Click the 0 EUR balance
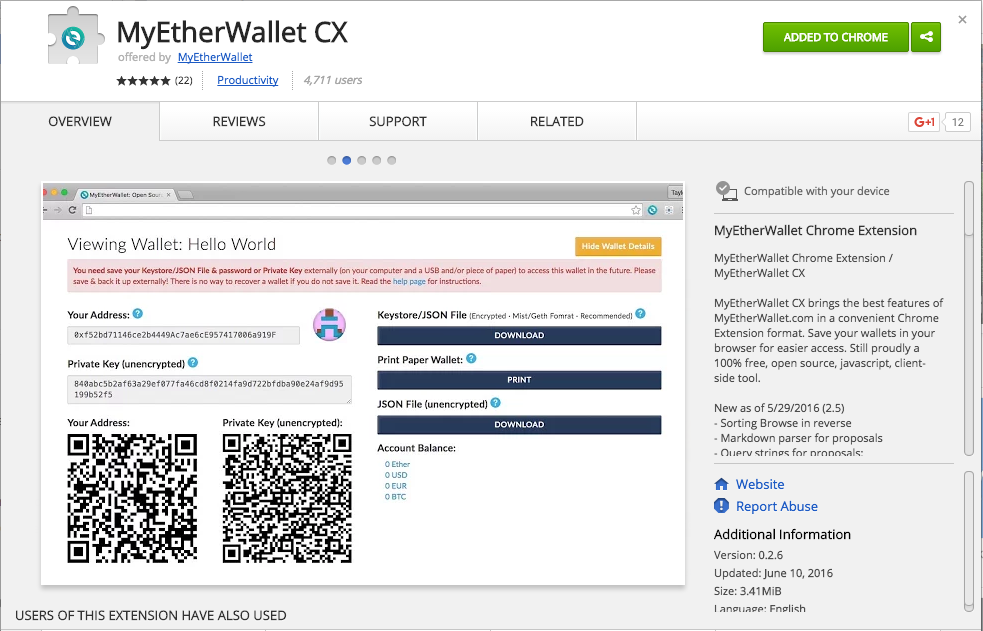983x631 pixels. click(x=396, y=486)
